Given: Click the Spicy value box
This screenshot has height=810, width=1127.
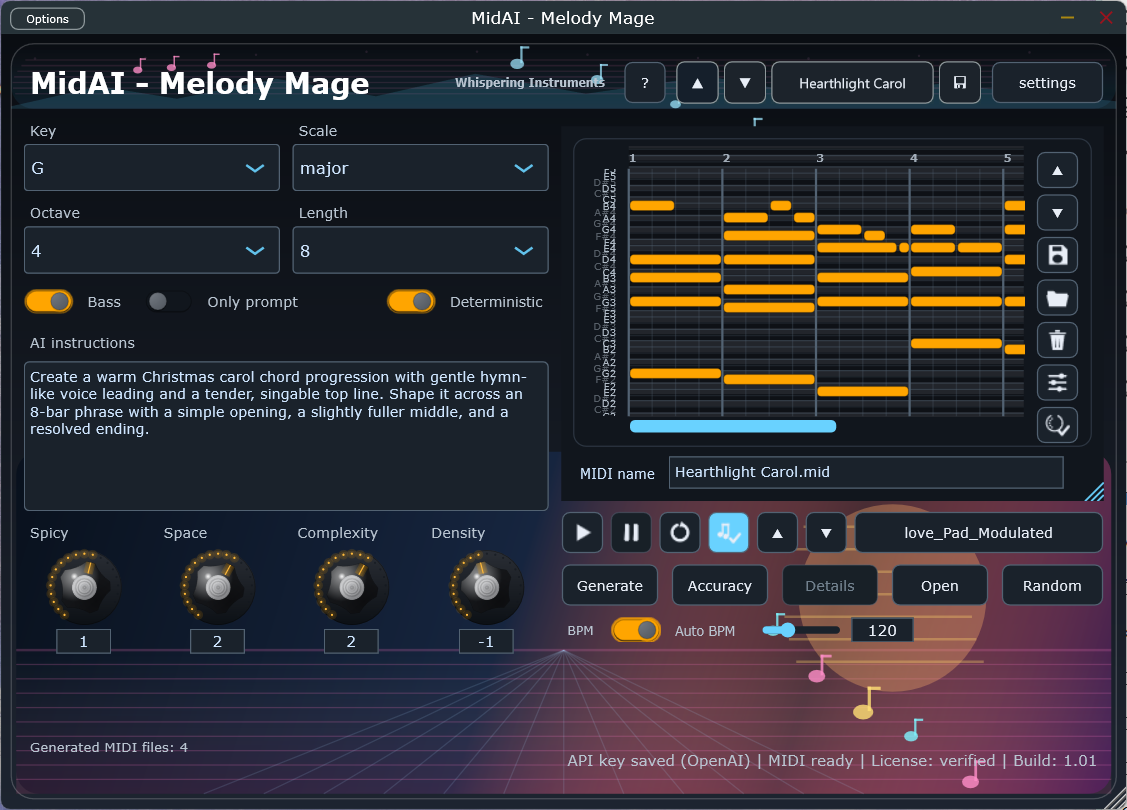Looking at the screenshot, I should [83, 641].
